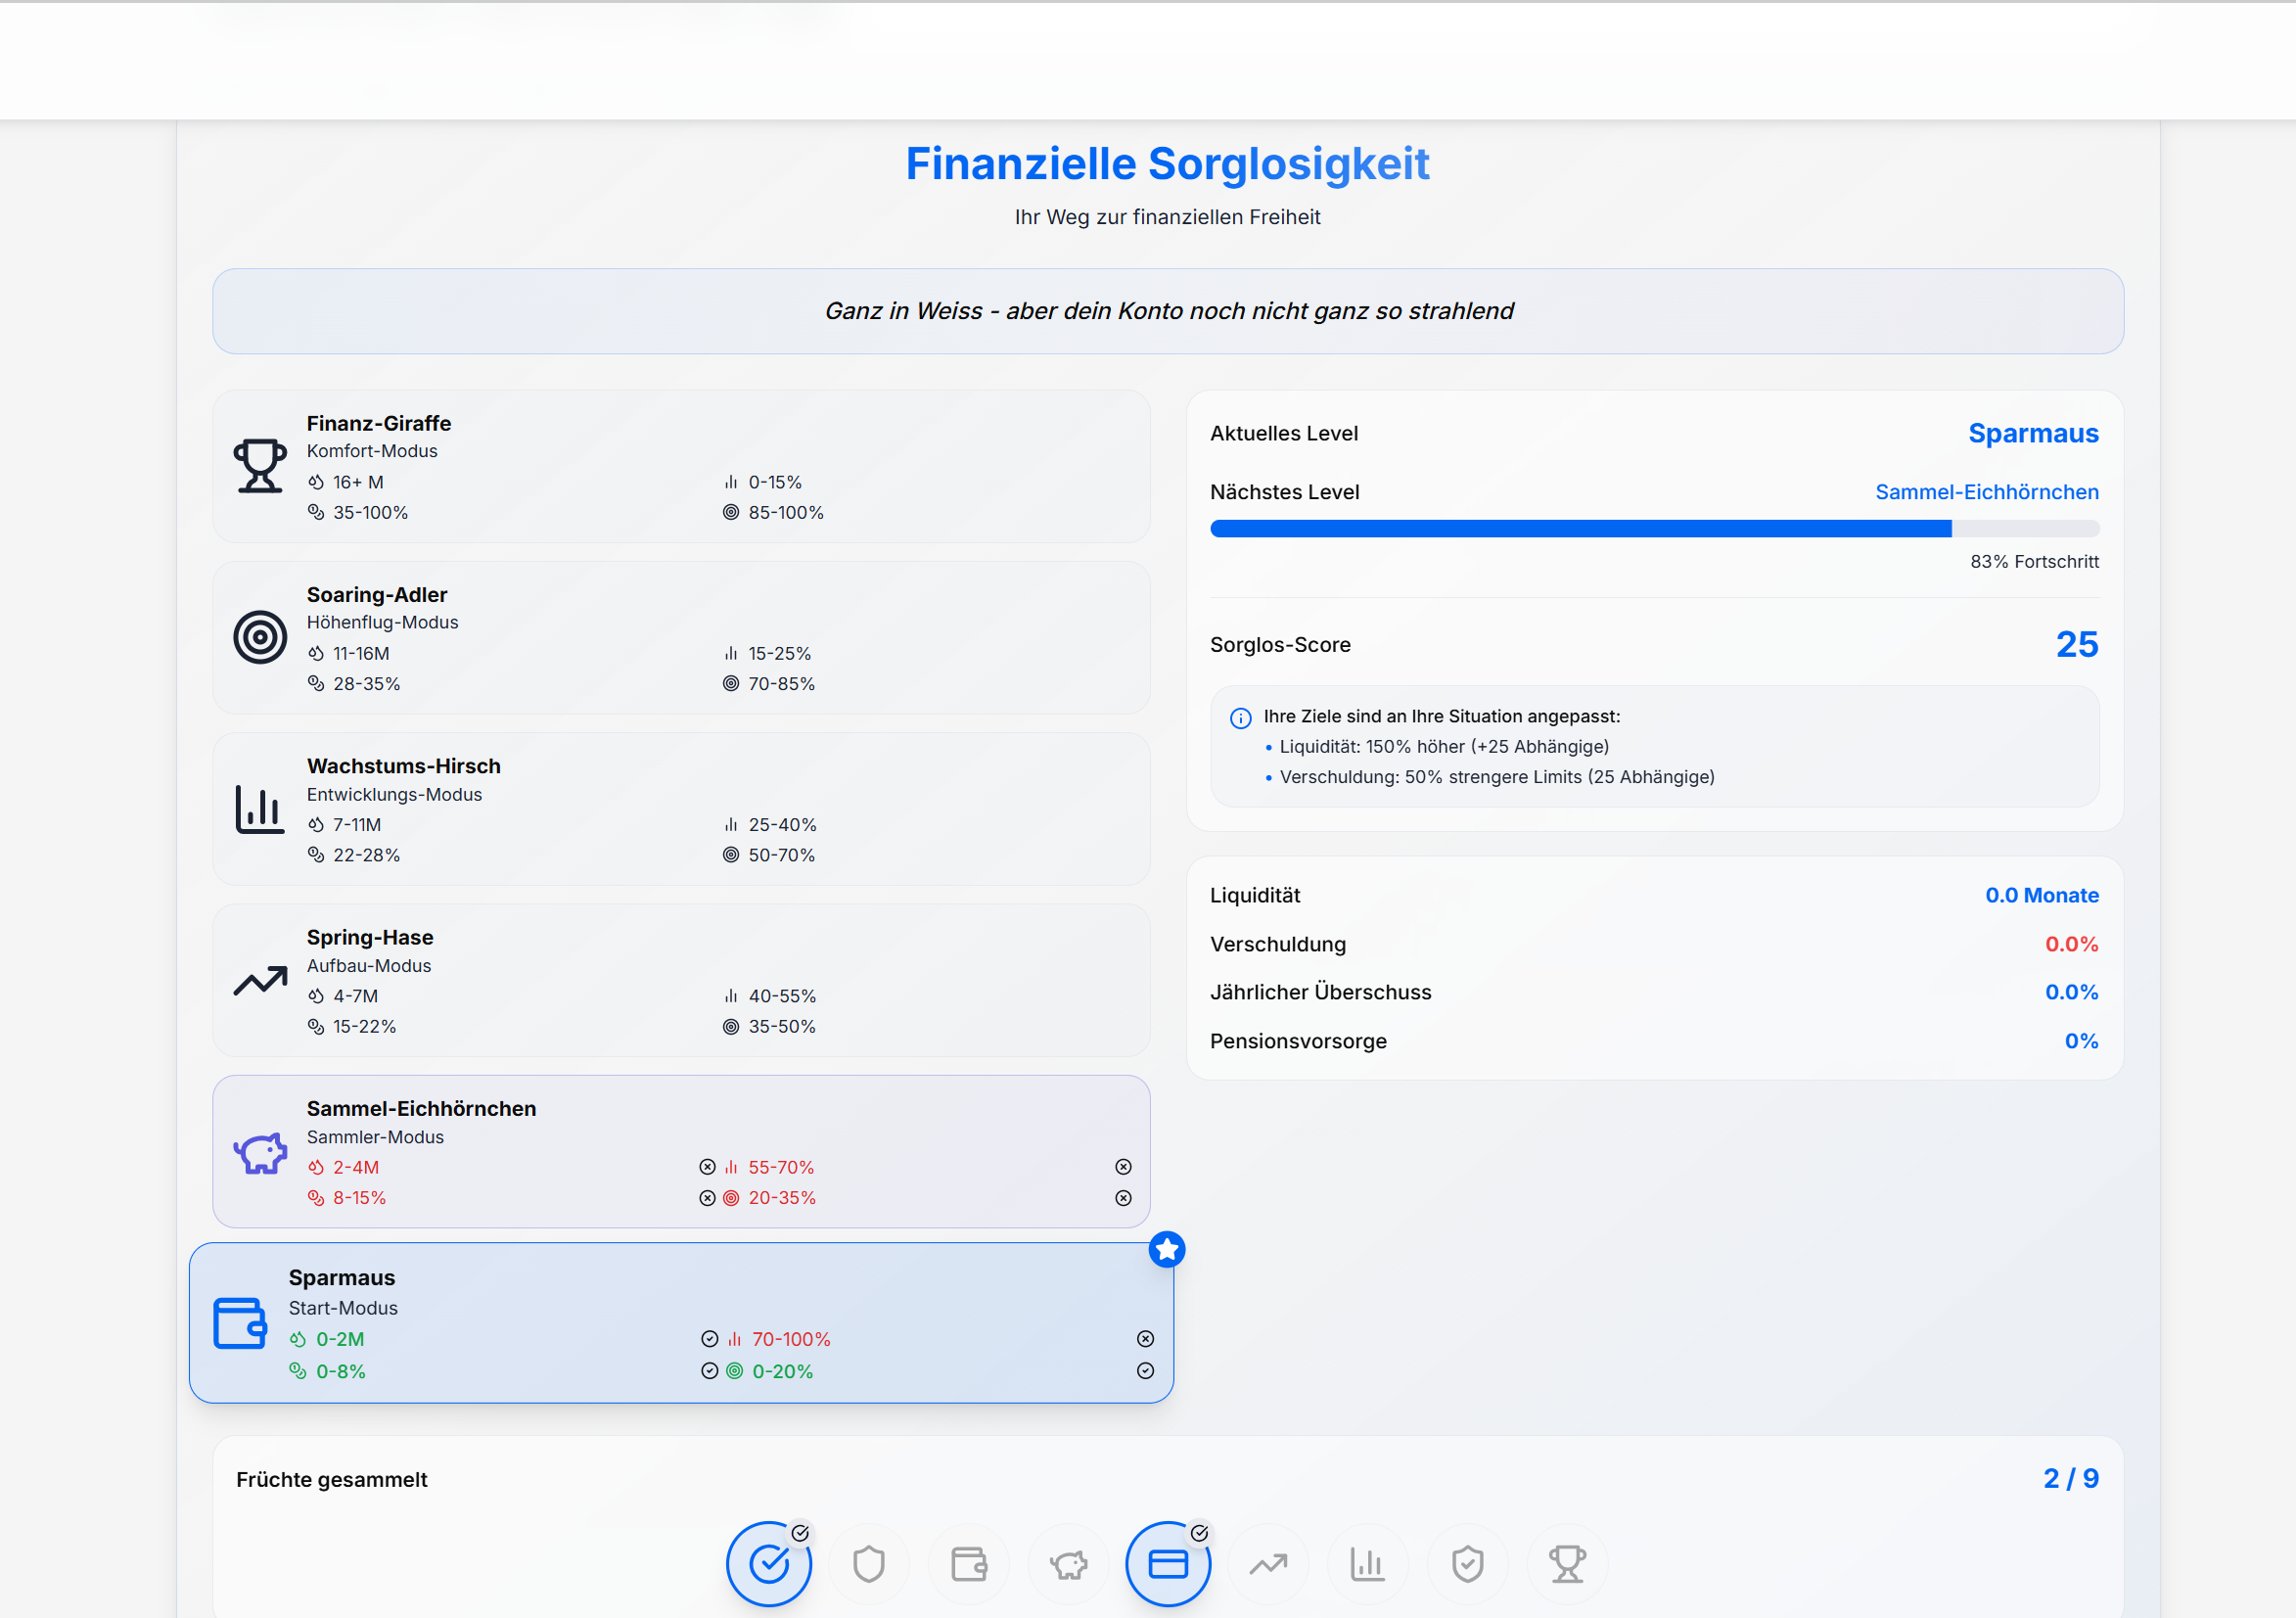The height and width of the screenshot is (1618, 2296).
Task: Click the blue level progress bar
Action: tap(1580, 529)
